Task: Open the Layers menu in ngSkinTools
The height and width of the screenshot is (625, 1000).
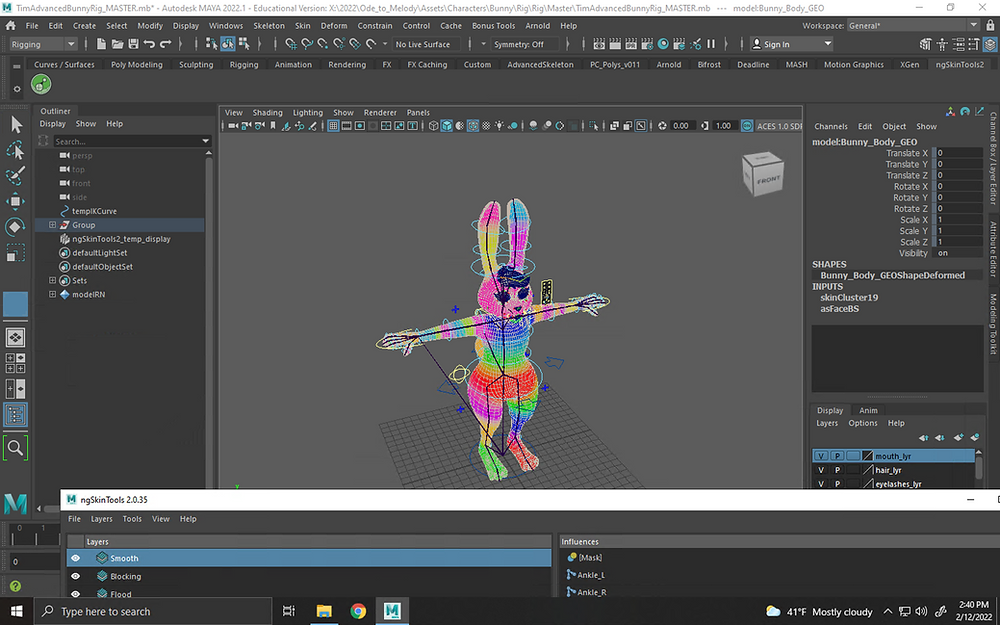Action: (x=101, y=518)
